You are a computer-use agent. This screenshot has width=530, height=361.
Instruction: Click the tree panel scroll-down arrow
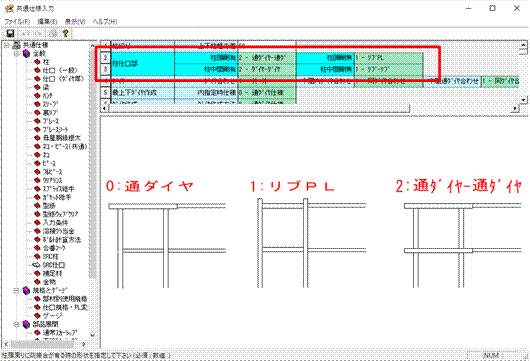click(x=93, y=335)
